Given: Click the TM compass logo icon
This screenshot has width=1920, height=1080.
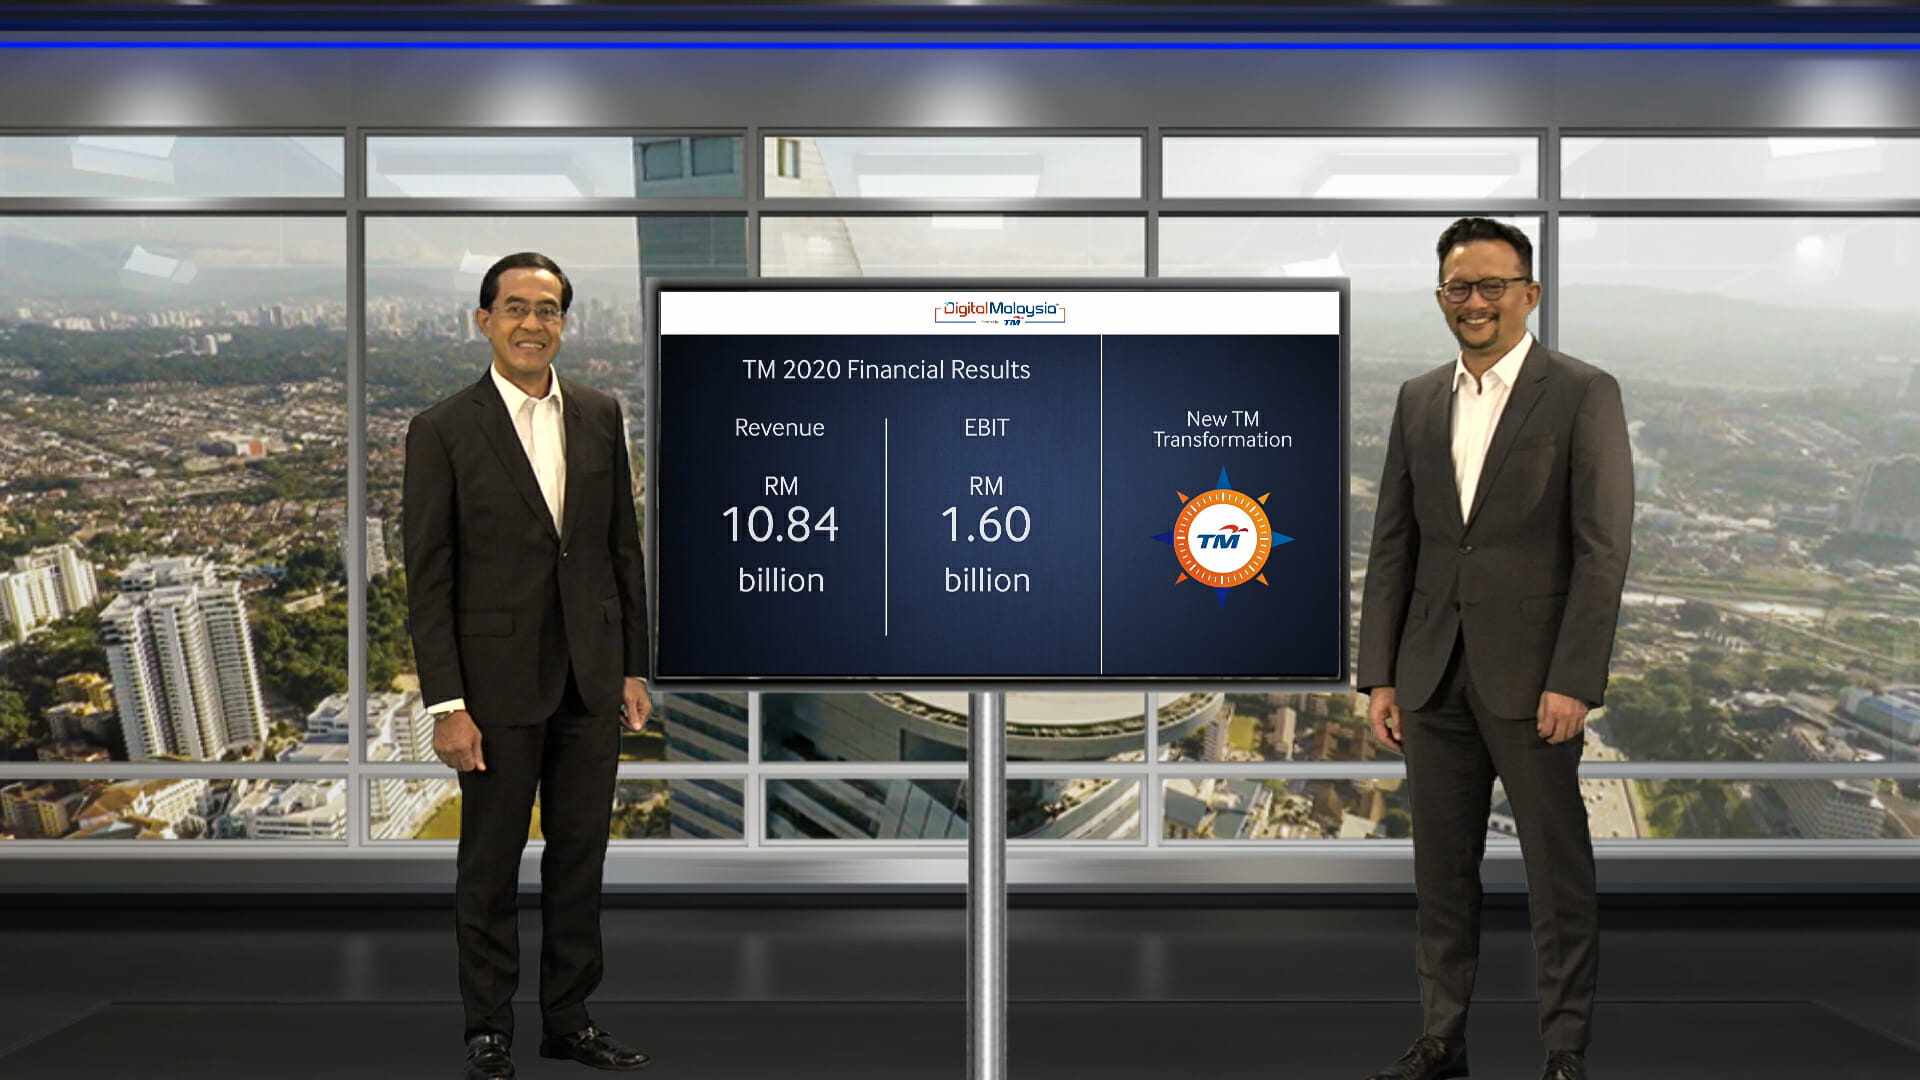Looking at the screenshot, I should coord(1221,538).
